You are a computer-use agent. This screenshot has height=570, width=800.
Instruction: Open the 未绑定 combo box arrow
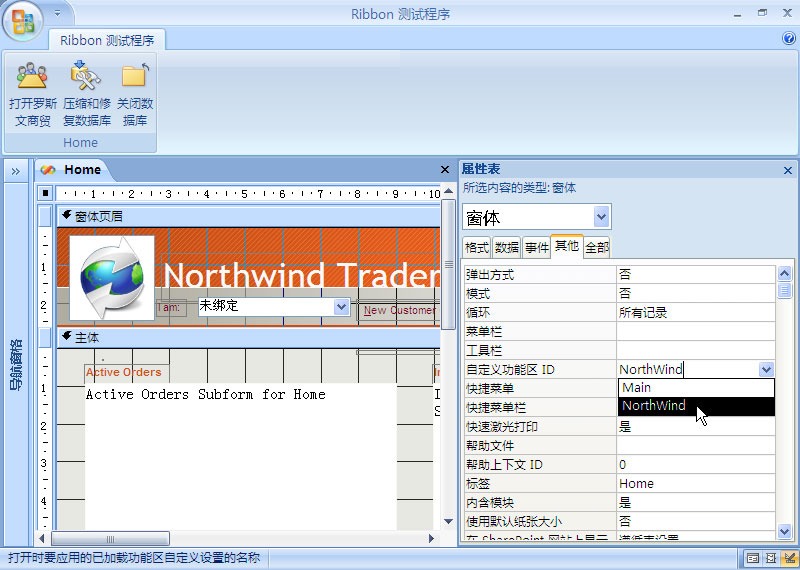tap(341, 307)
